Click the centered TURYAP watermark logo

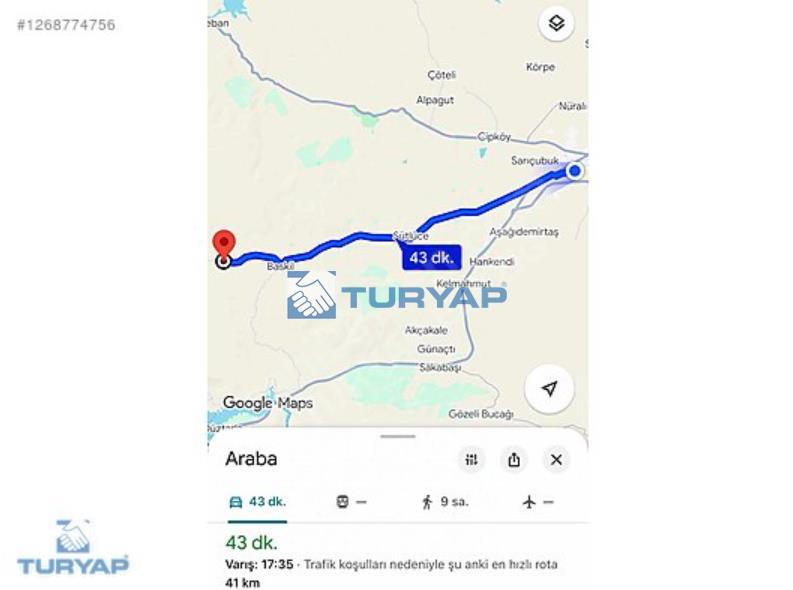tap(397, 295)
